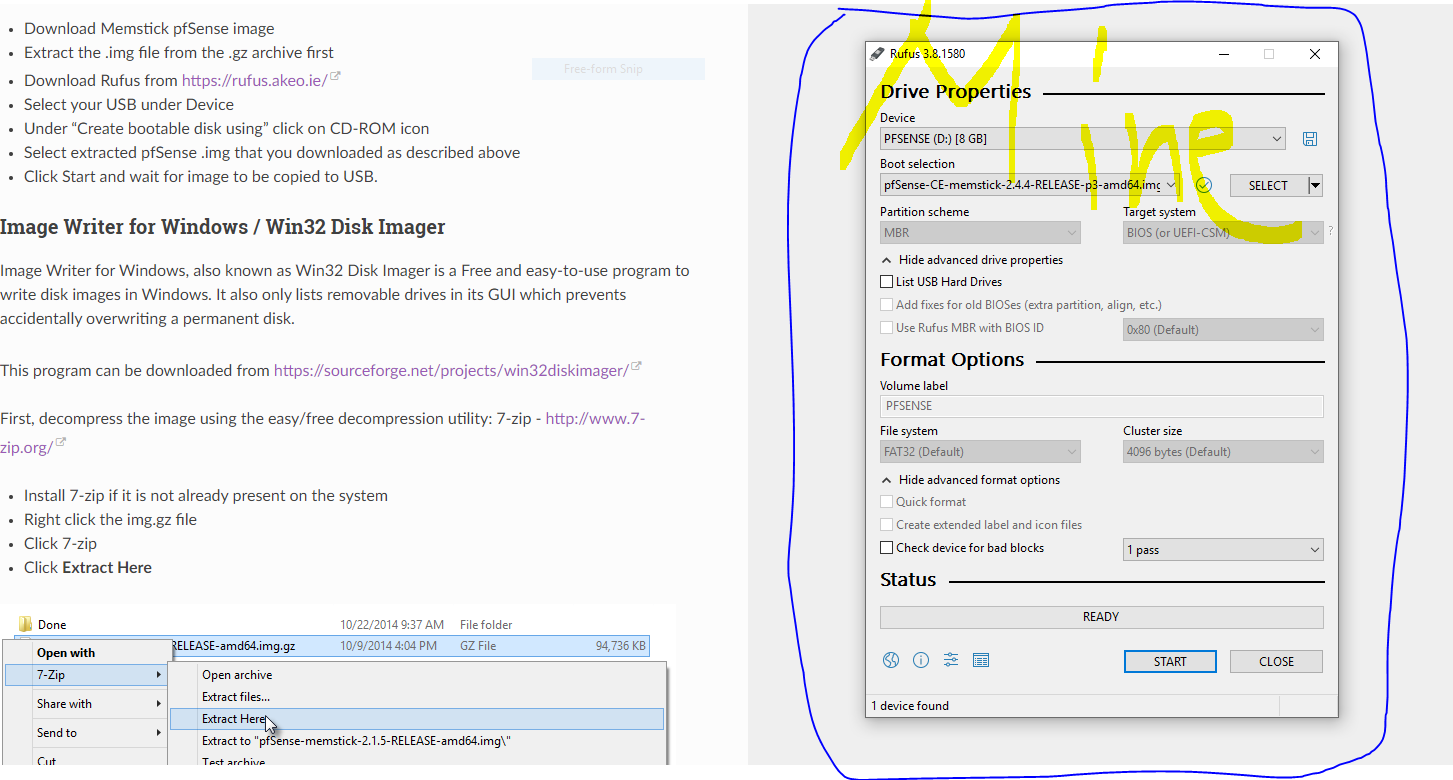Open the rufus.akeo.ie link

point(254,80)
